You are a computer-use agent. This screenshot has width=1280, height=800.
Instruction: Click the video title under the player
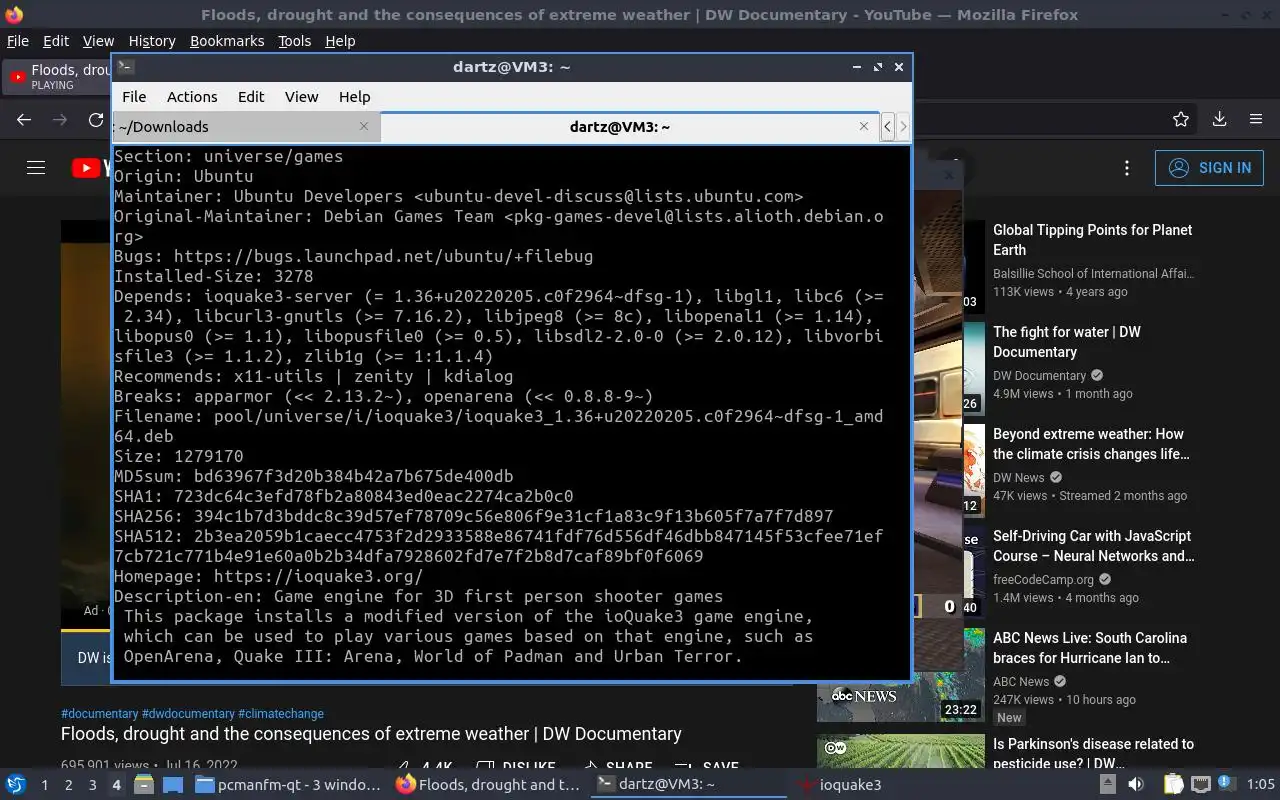point(371,734)
